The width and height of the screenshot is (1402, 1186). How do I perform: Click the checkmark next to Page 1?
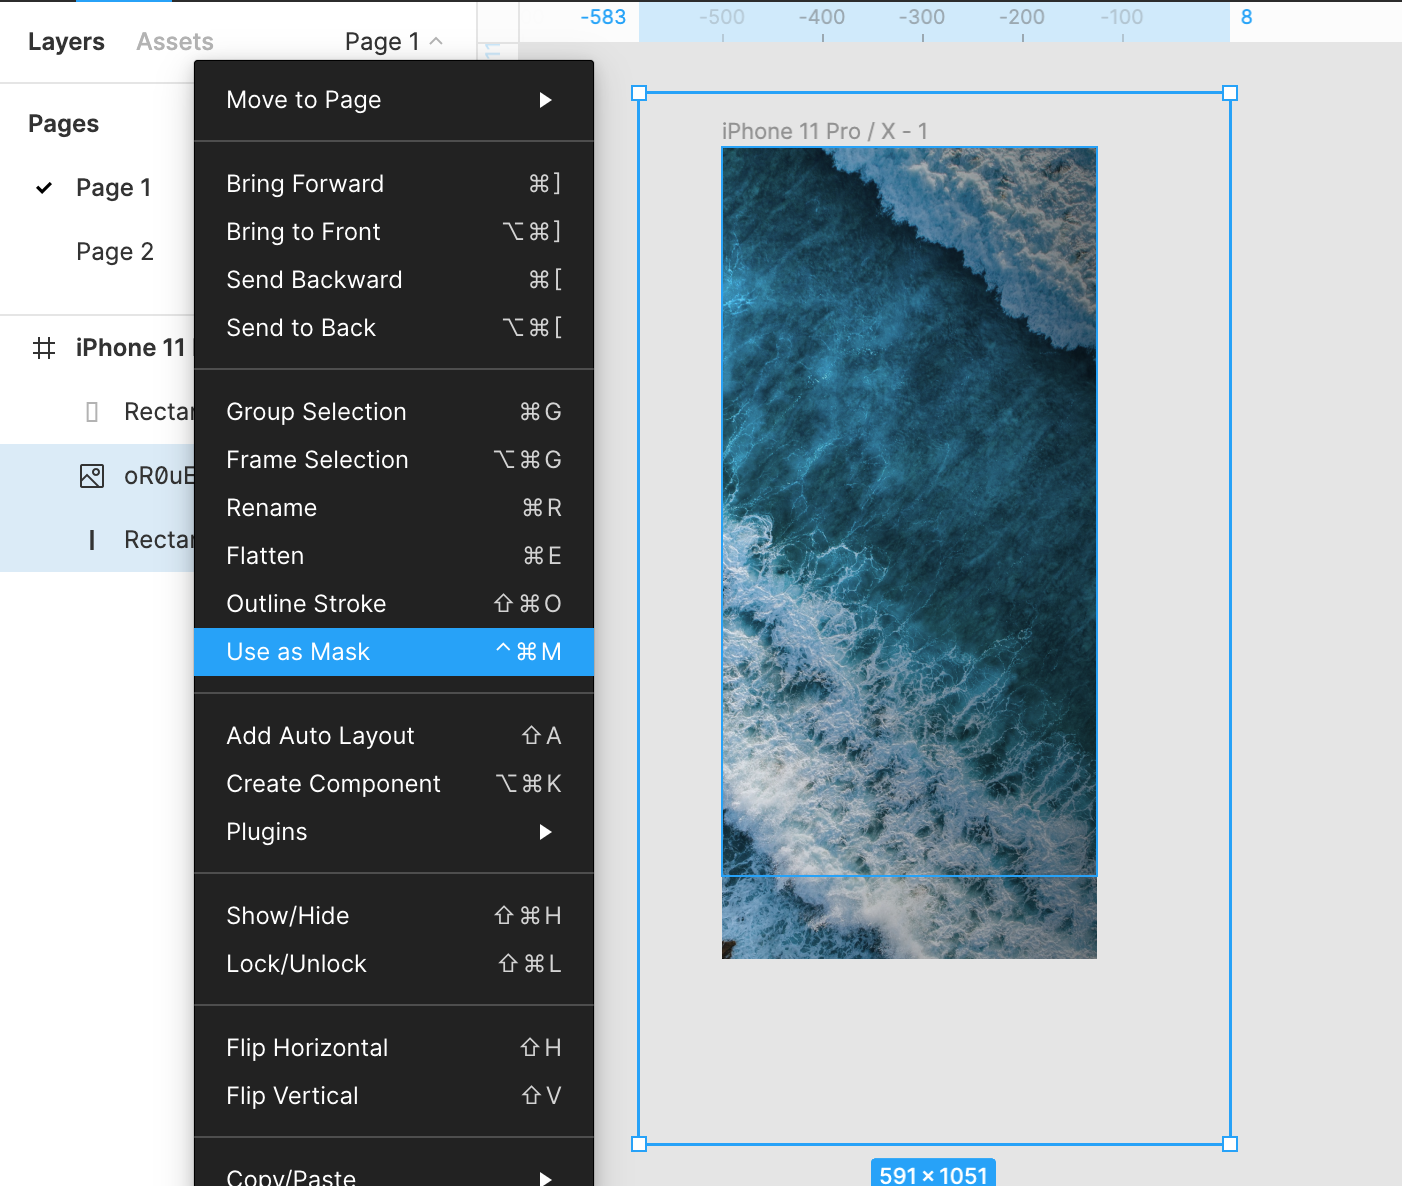pos(44,188)
